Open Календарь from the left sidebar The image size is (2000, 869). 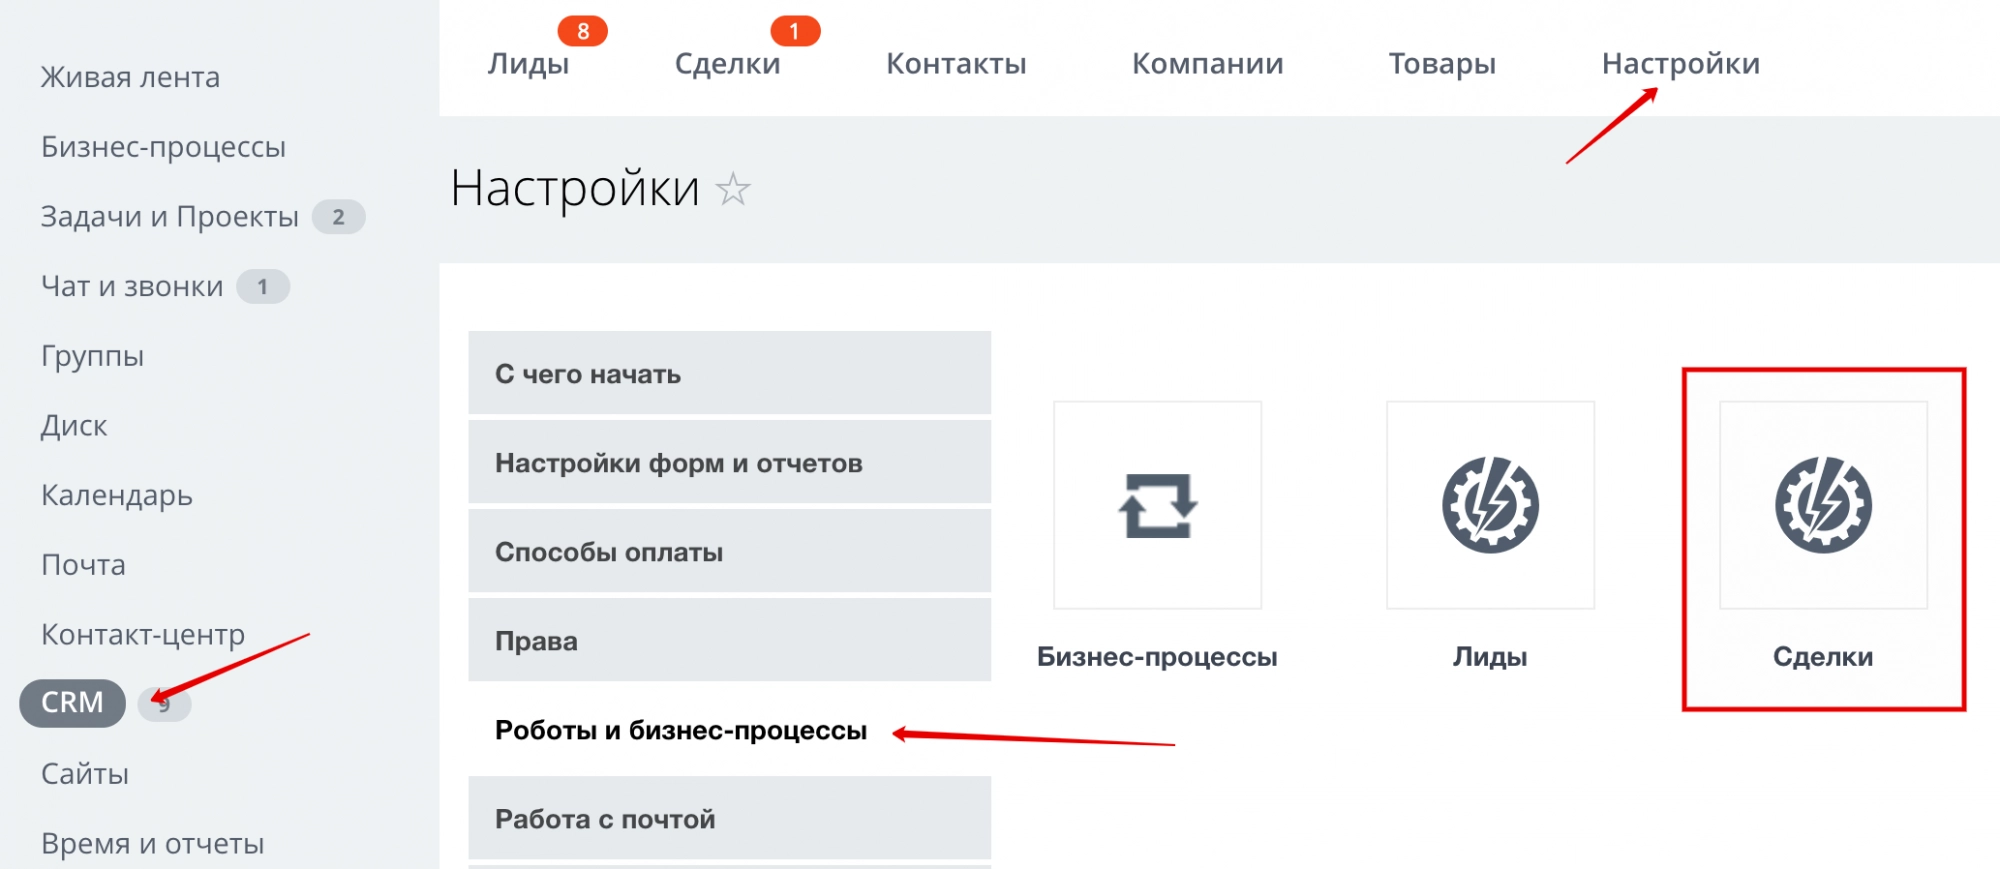coord(117,496)
